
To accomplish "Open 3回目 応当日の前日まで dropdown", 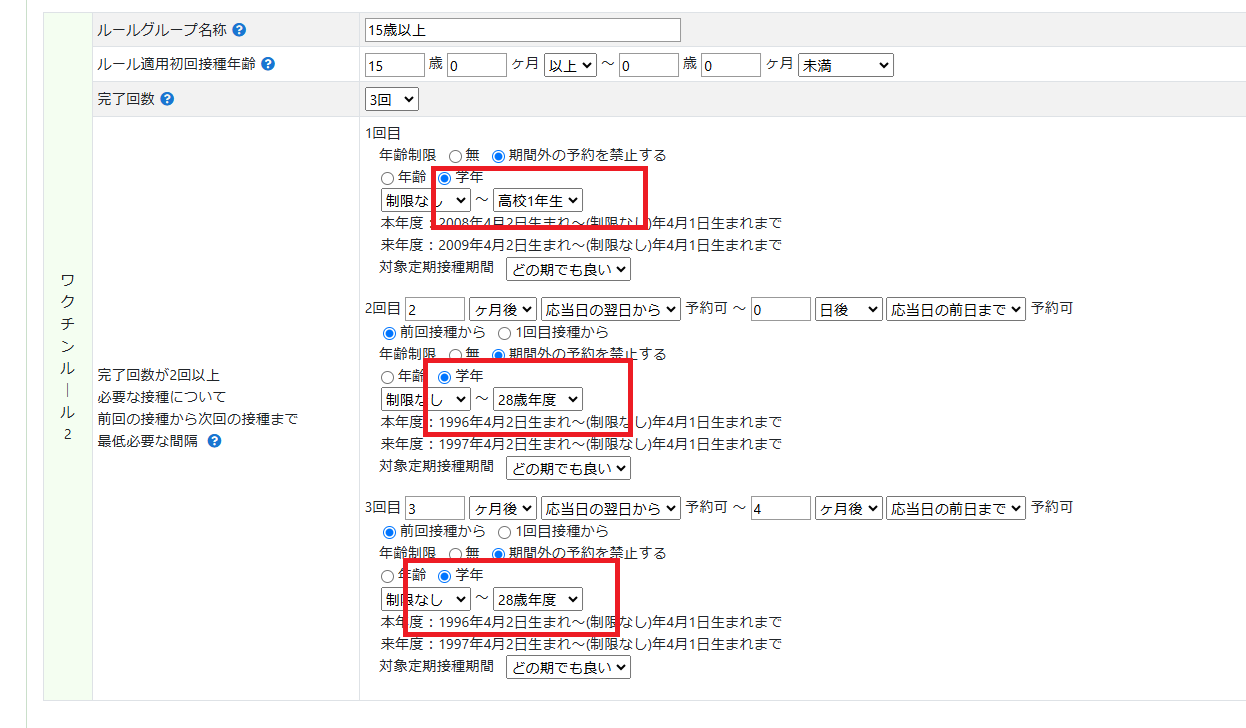I will point(956,508).
